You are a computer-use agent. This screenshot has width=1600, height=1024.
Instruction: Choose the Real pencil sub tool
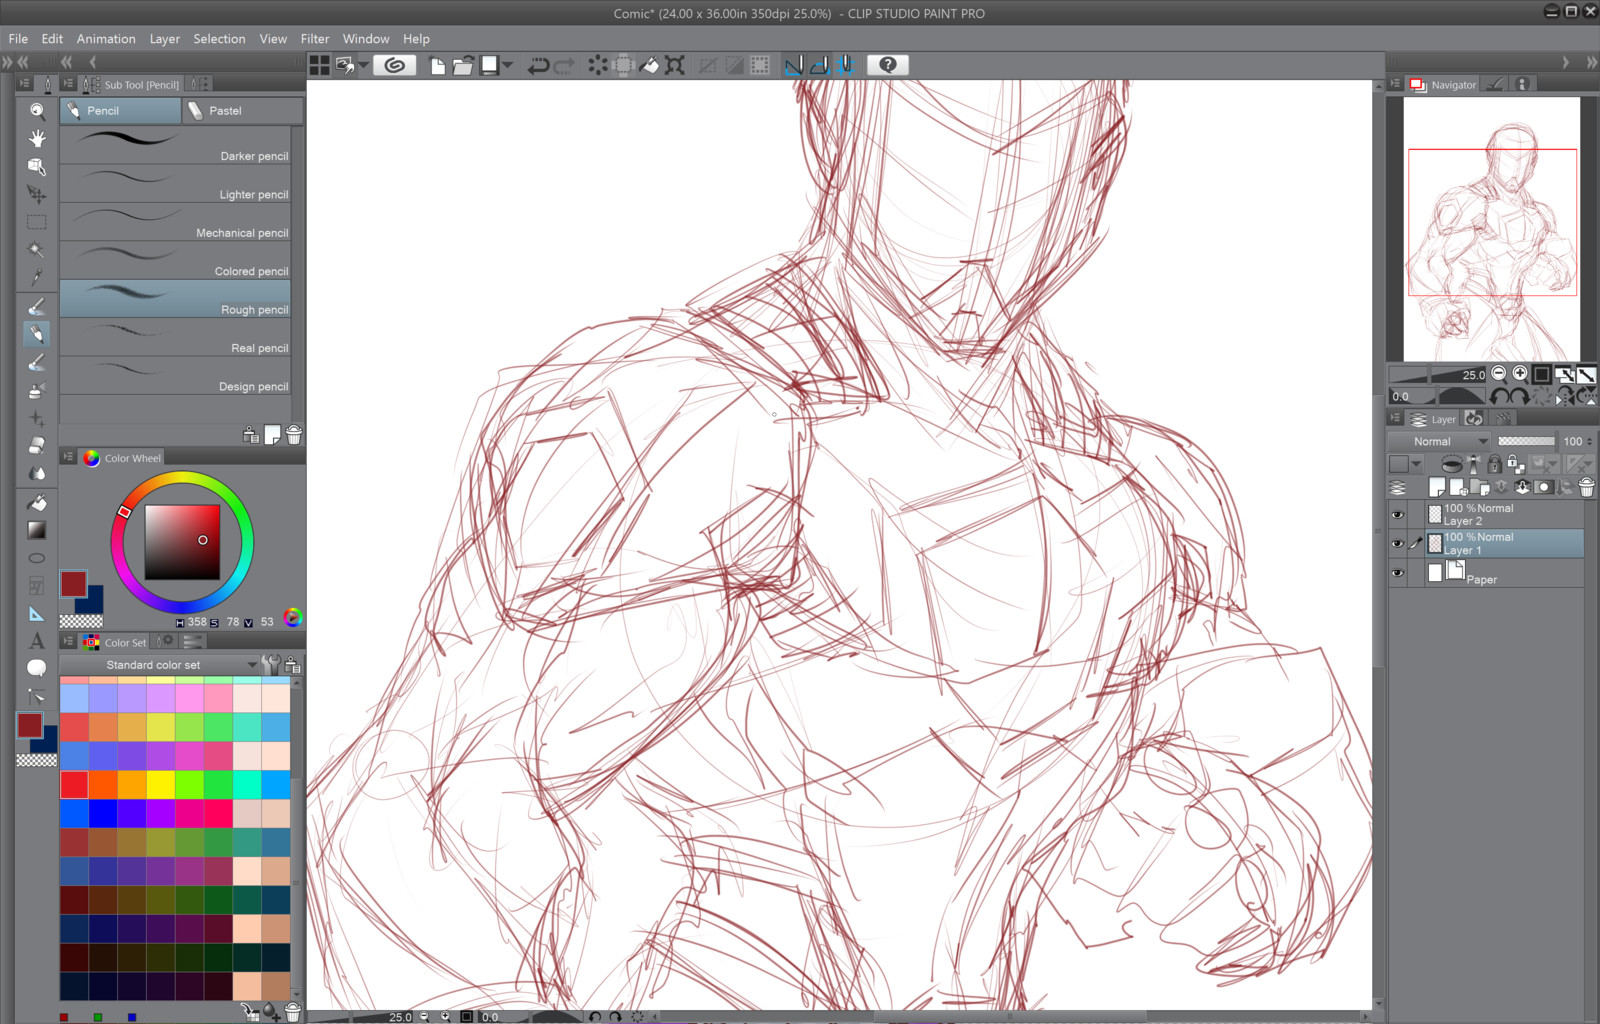click(175, 338)
